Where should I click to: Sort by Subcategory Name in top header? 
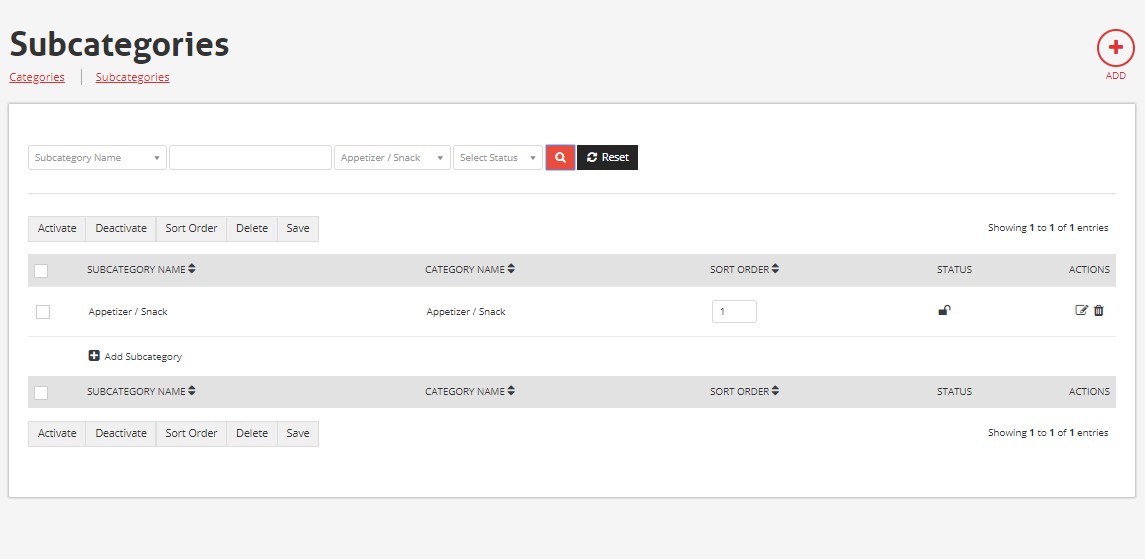click(x=141, y=269)
